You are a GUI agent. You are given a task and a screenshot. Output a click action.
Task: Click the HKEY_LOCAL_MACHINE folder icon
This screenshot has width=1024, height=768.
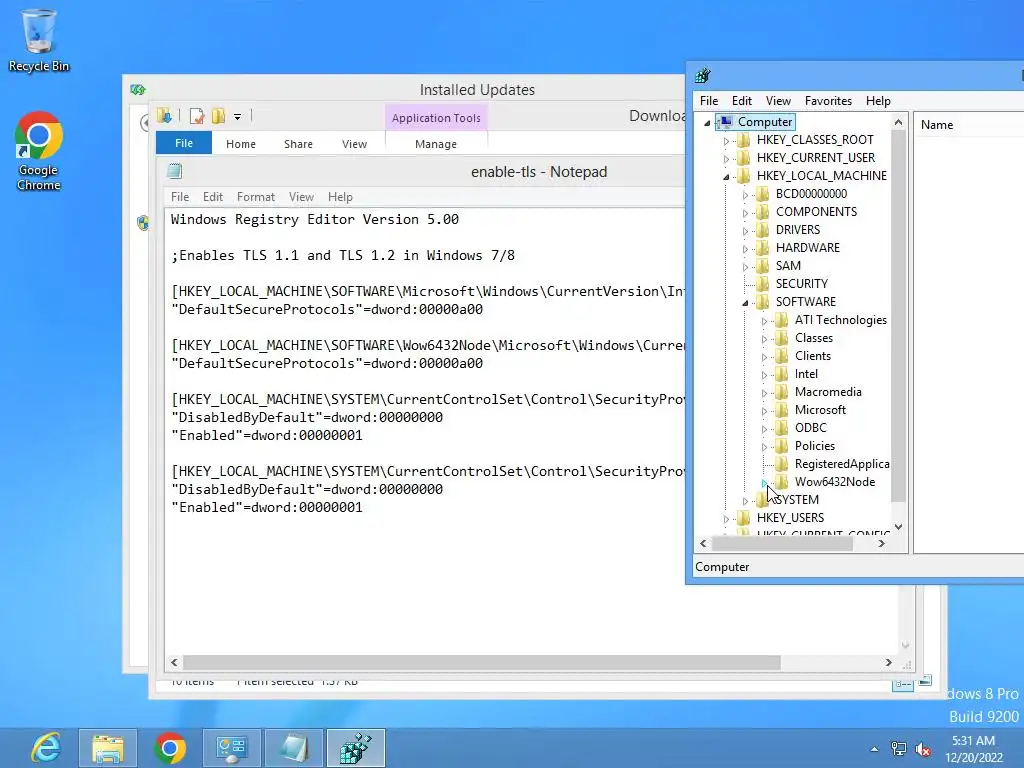click(x=743, y=176)
